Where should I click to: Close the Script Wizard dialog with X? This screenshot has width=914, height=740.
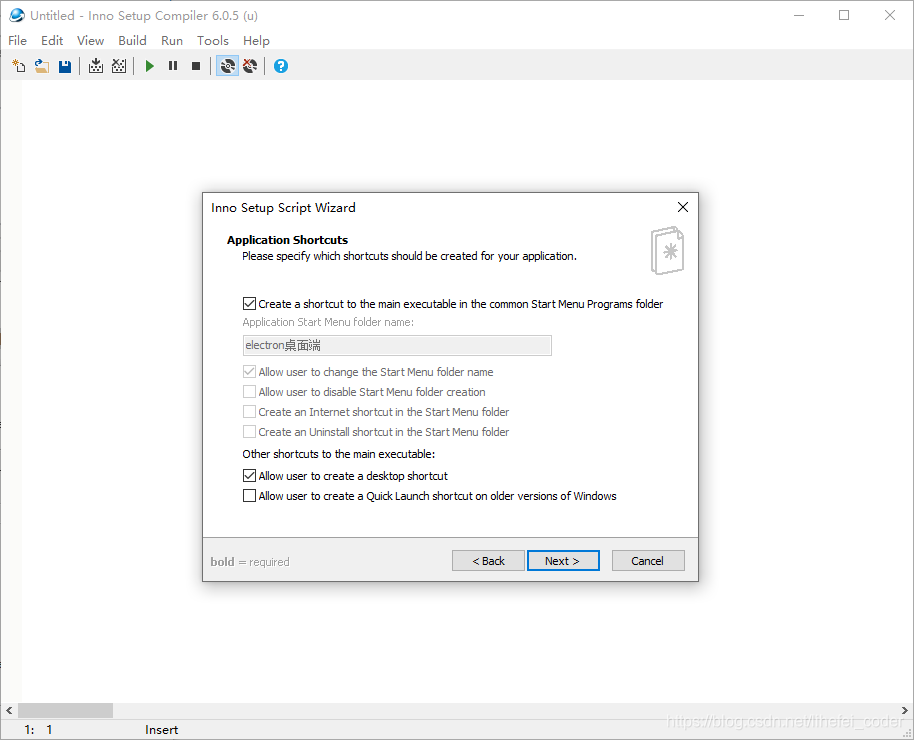coord(683,207)
